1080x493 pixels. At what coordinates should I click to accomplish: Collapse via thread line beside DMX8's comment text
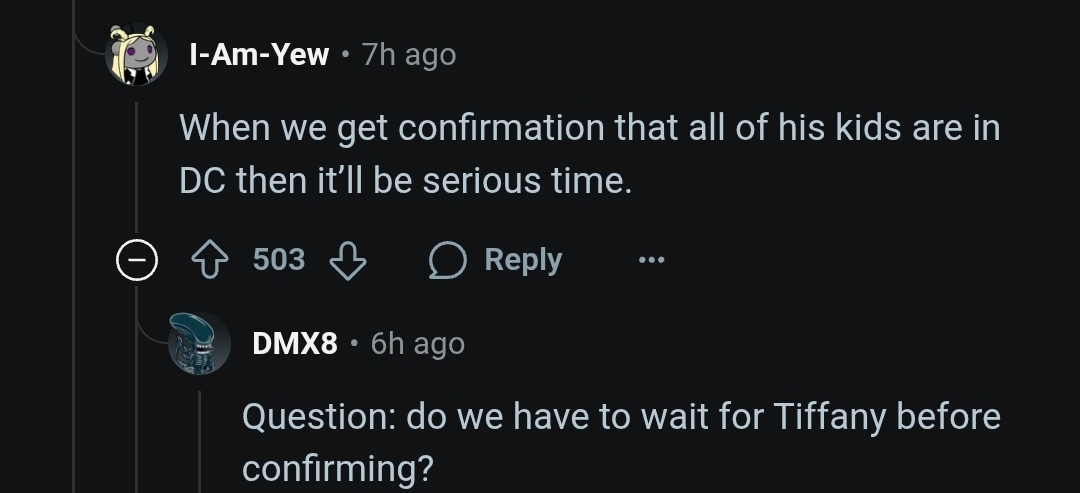click(x=200, y=441)
